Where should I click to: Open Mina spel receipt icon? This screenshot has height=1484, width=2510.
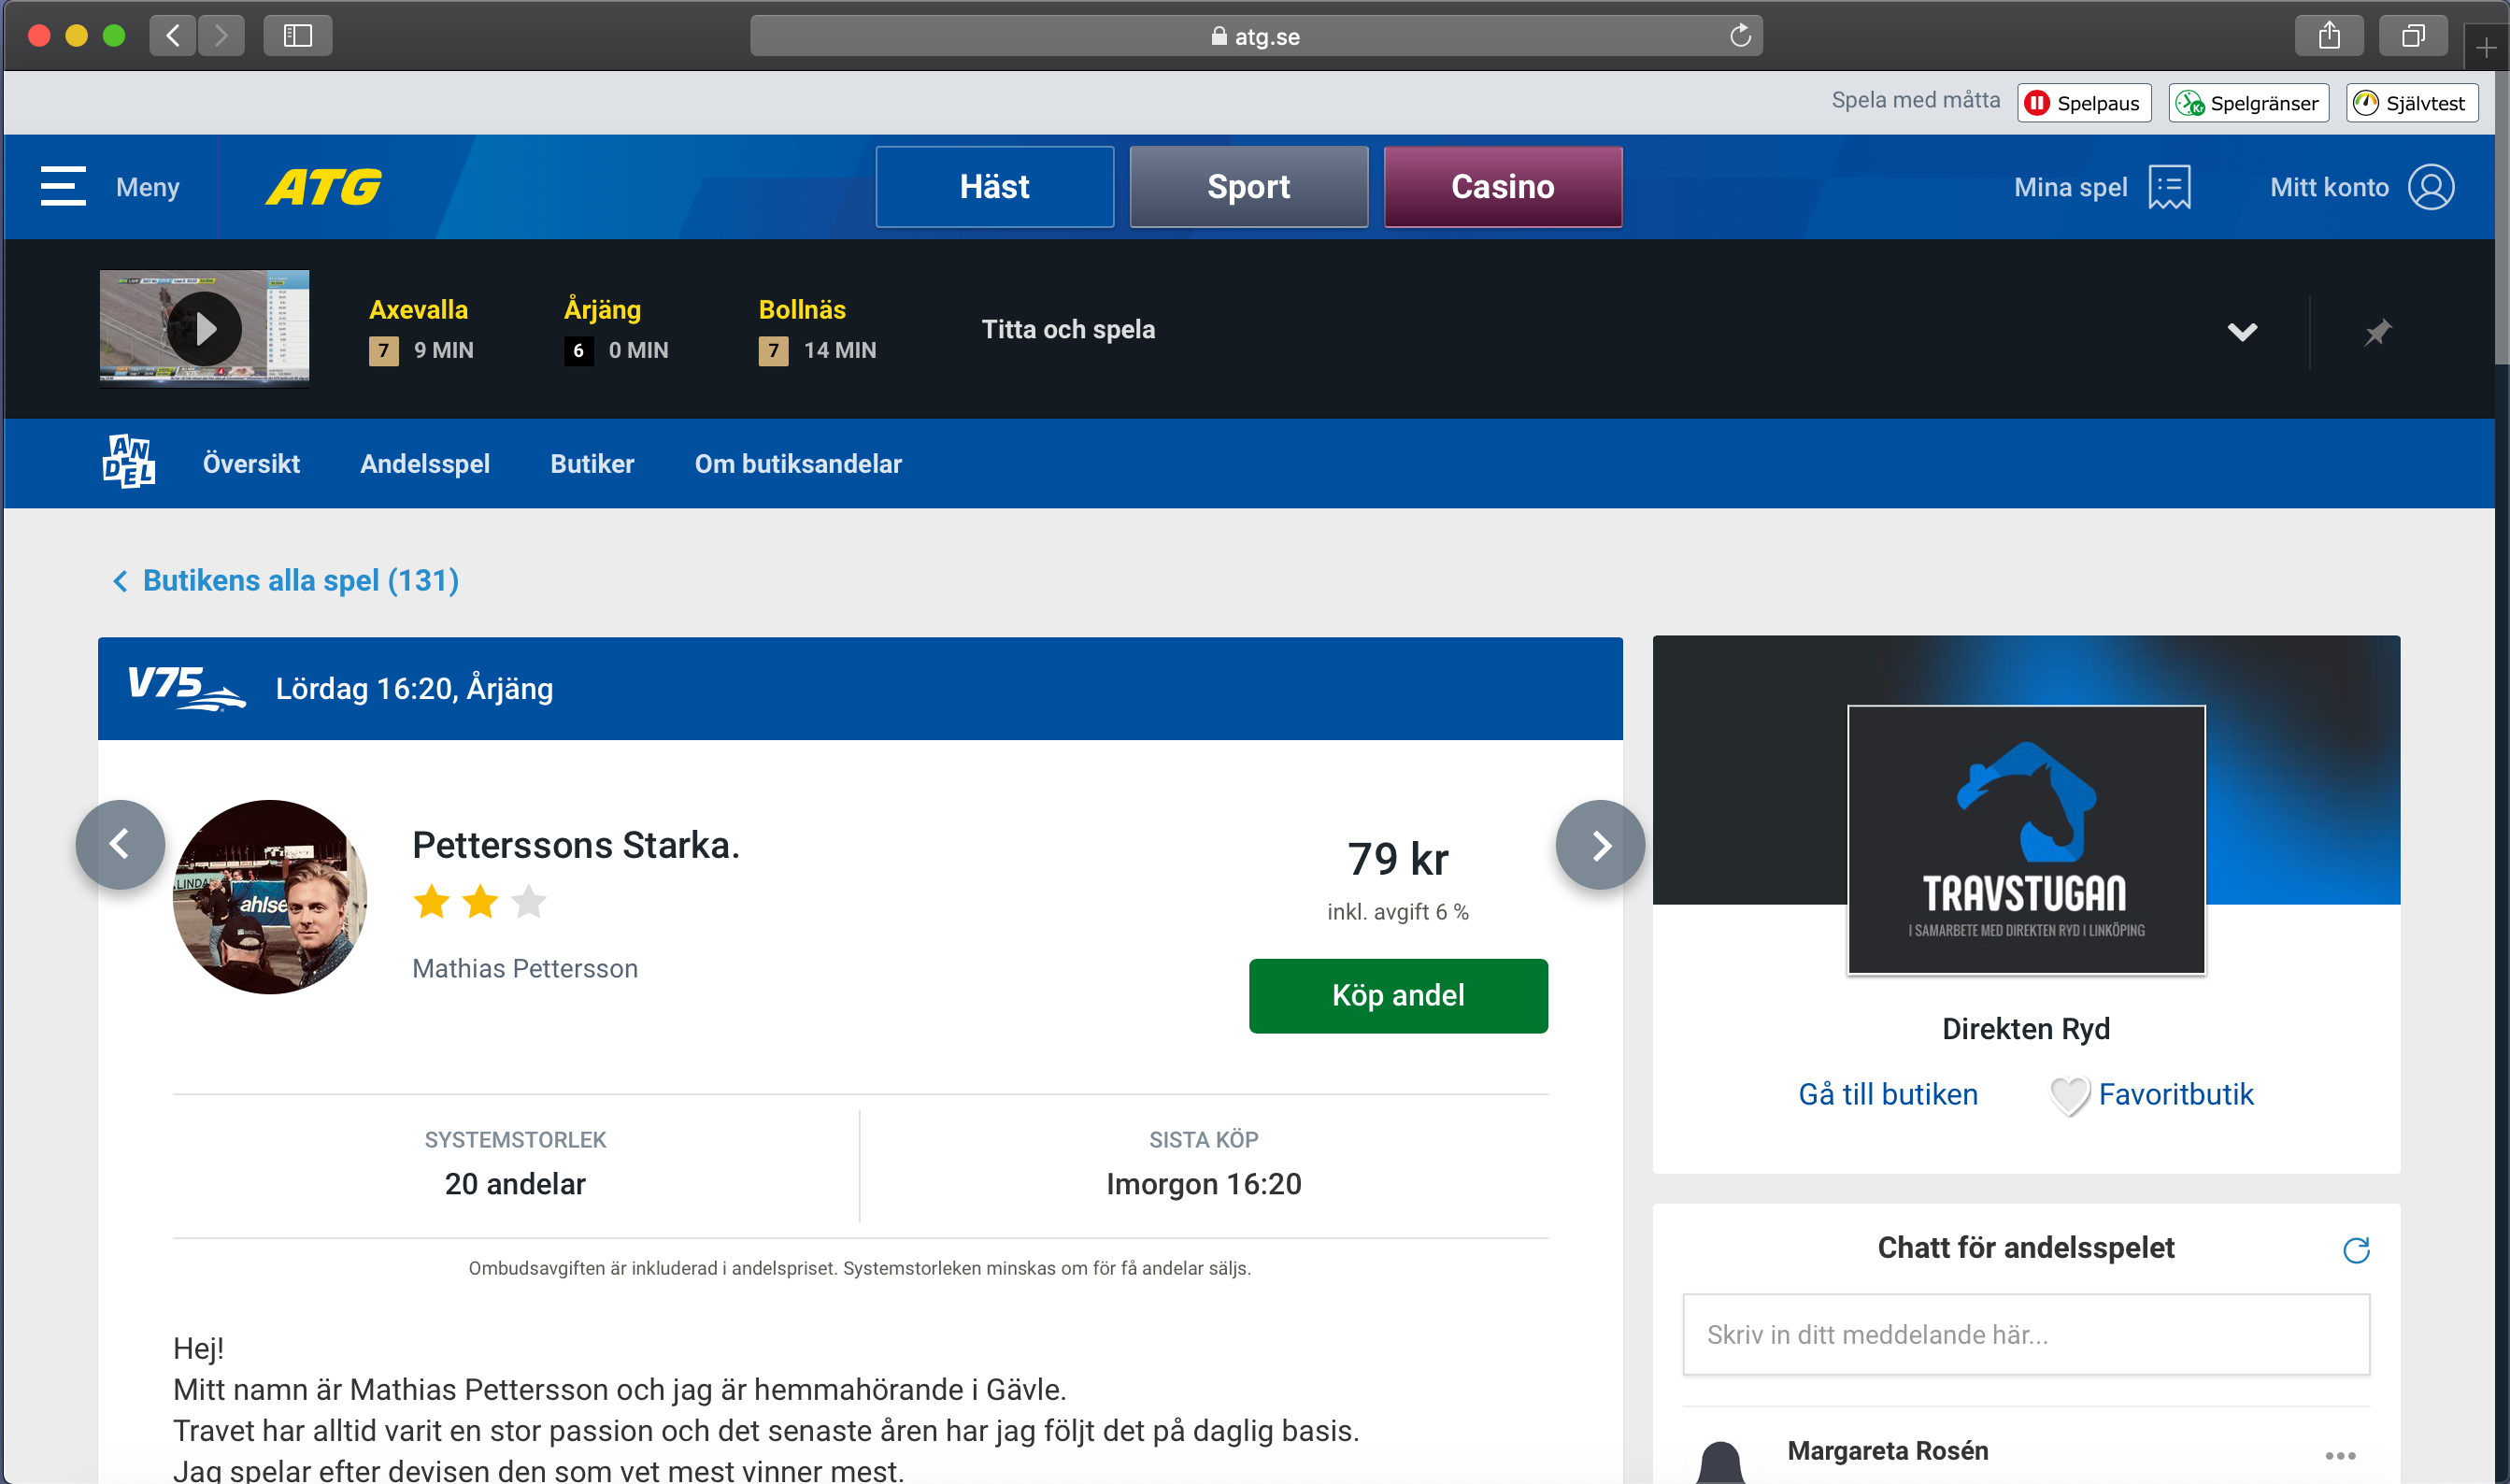(x=2169, y=187)
